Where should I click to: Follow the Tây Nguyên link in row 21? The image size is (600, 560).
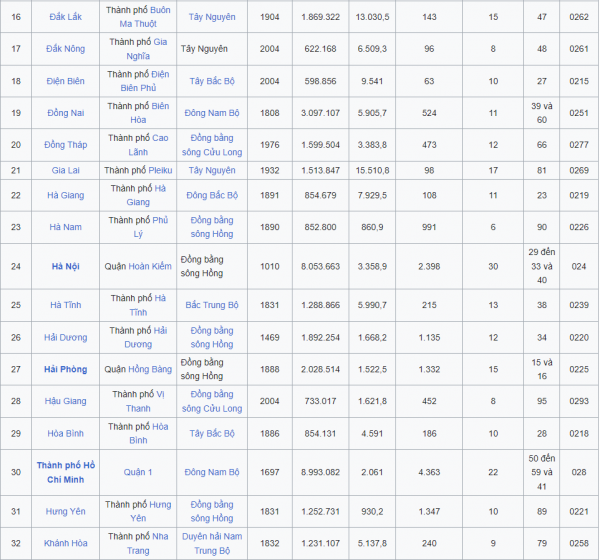(212, 170)
